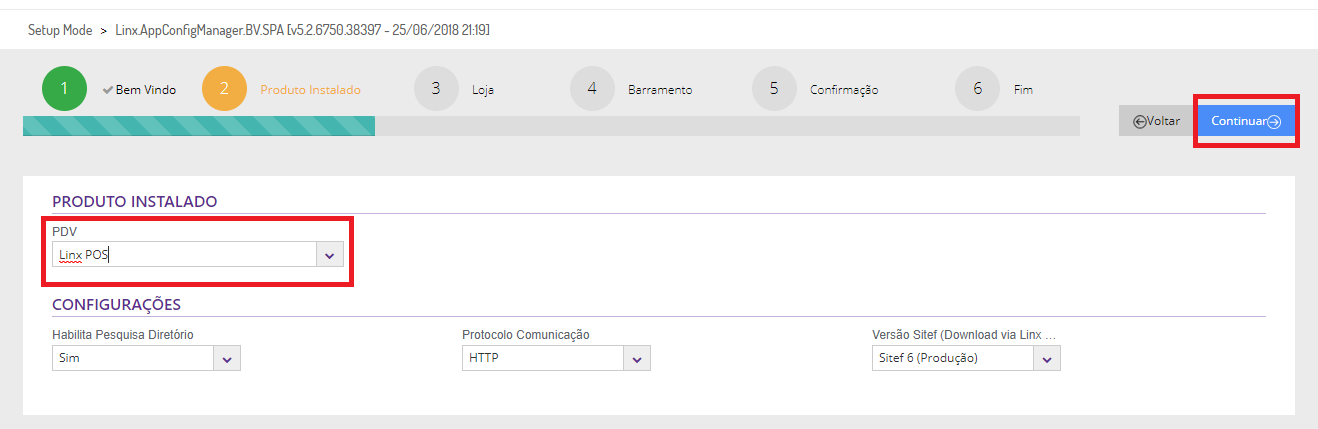Go to the Produto Instalado step label
This screenshot has width=1318, height=429.
(310, 90)
